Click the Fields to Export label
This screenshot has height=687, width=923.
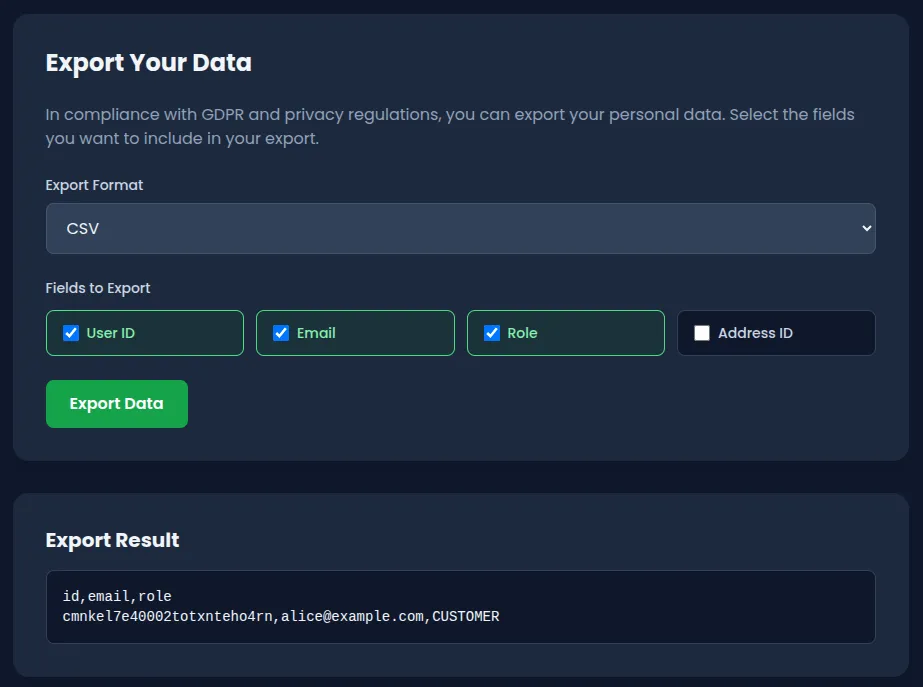(97, 288)
